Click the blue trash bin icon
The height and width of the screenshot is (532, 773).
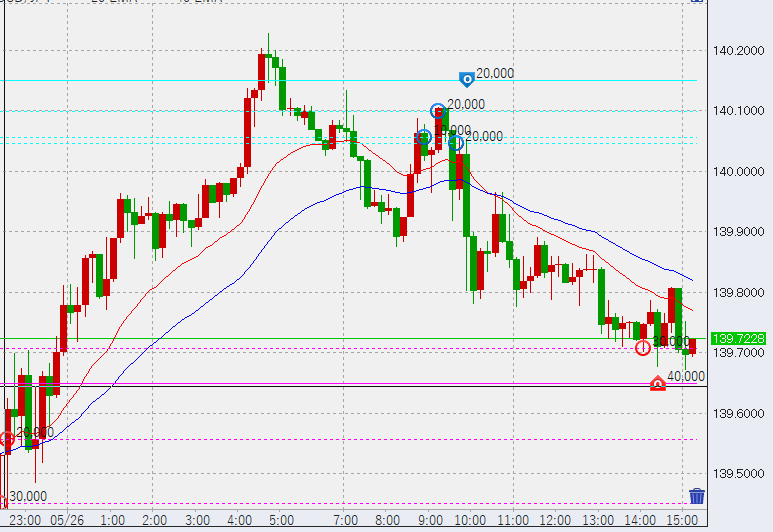[x=697, y=496]
